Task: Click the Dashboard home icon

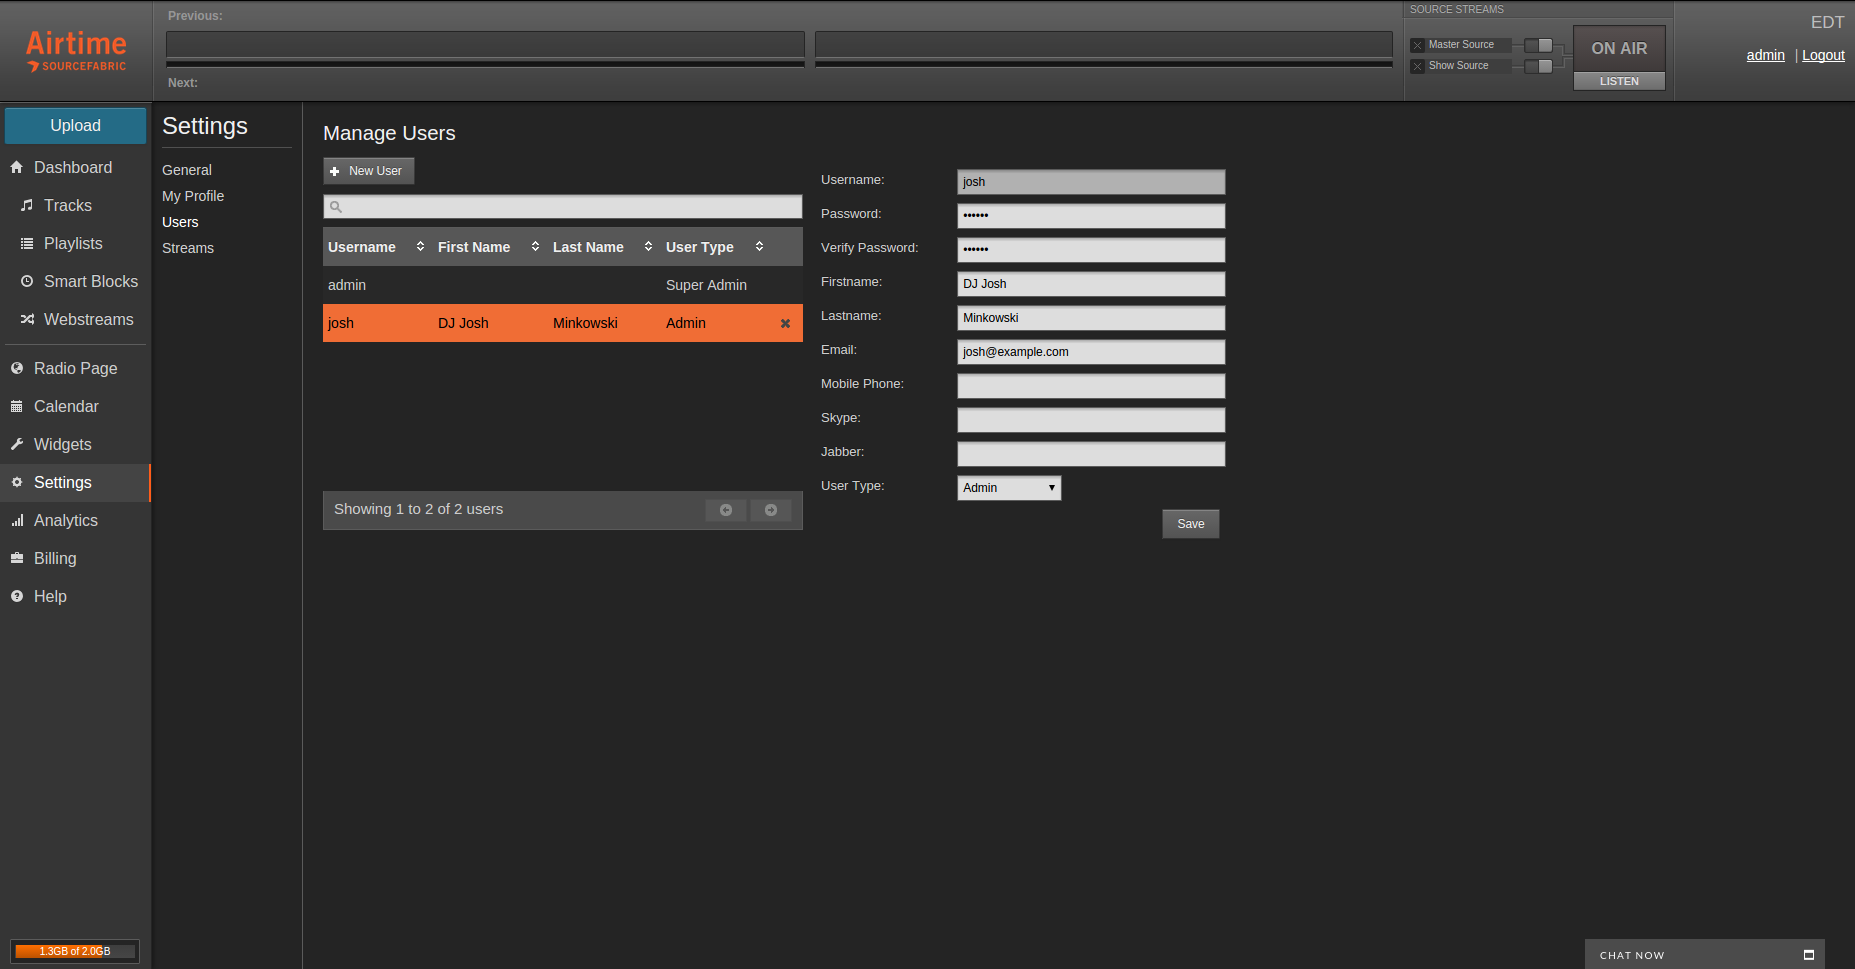Action: click(x=17, y=168)
